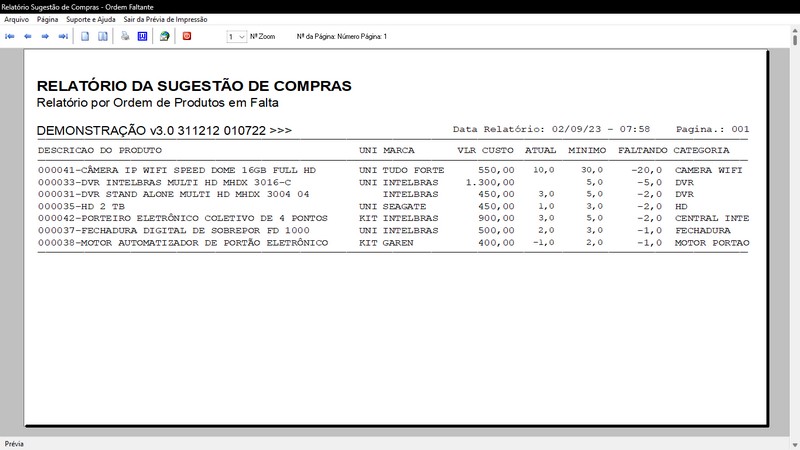The width and height of the screenshot is (800, 450).
Task: Click the 'FECHADURA' category cell
Action: pos(703,230)
